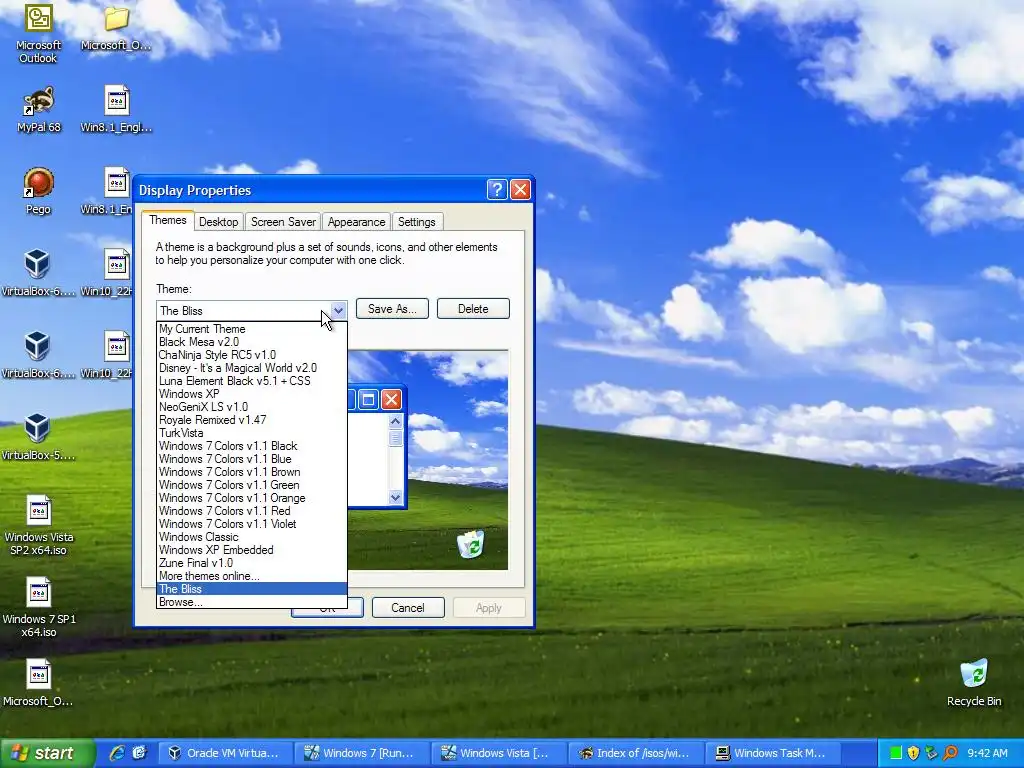Cancel the Display Properties dialog
The width and height of the screenshot is (1024, 768).
(408, 607)
